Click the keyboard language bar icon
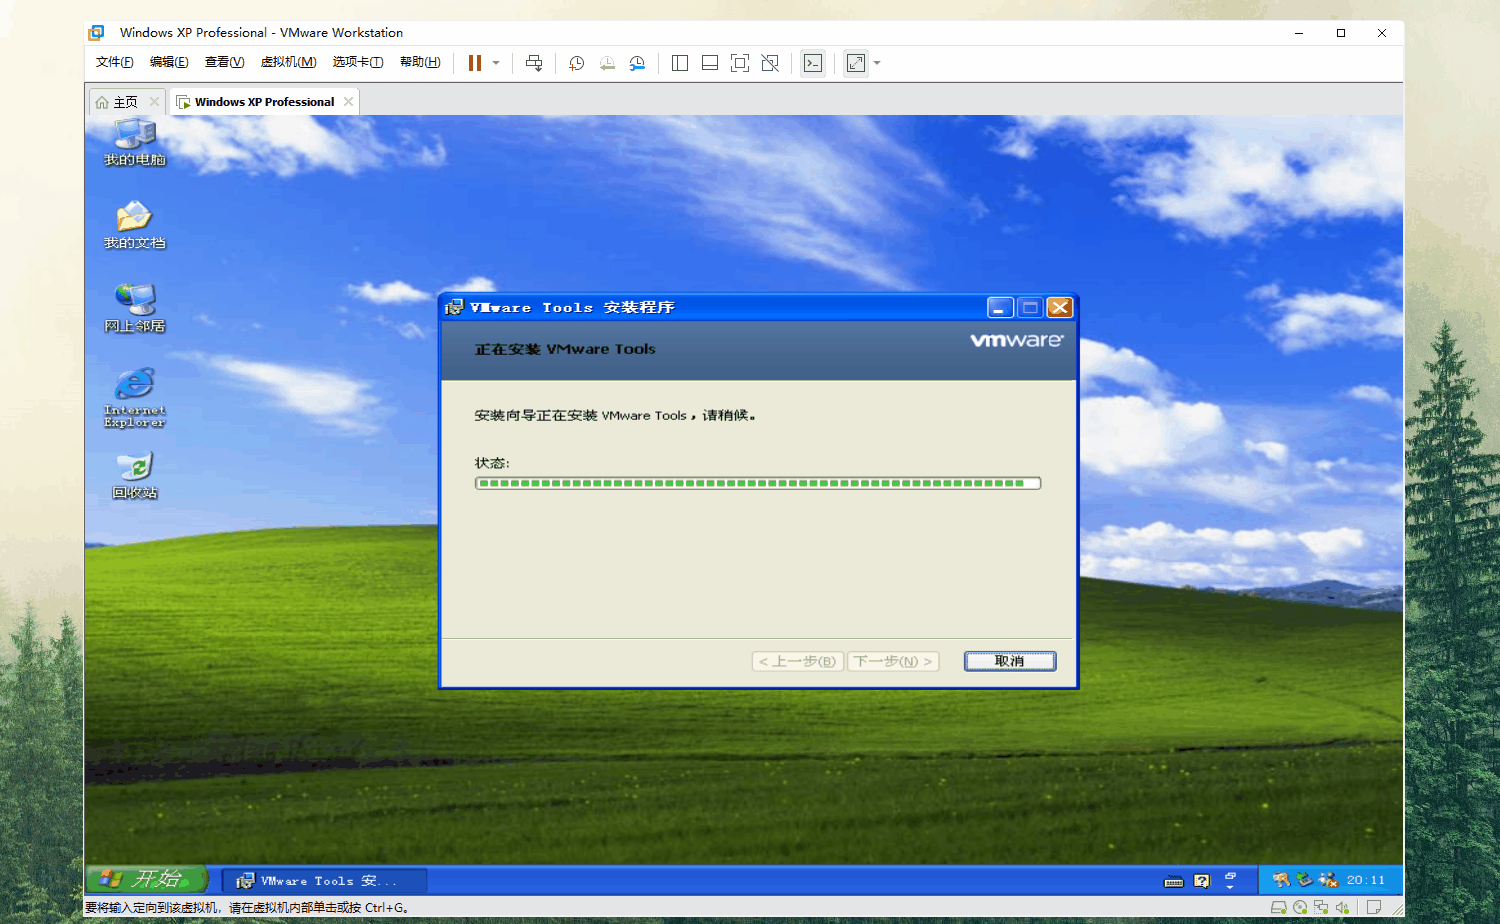This screenshot has height=924, width=1500. [x=1174, y=881]
